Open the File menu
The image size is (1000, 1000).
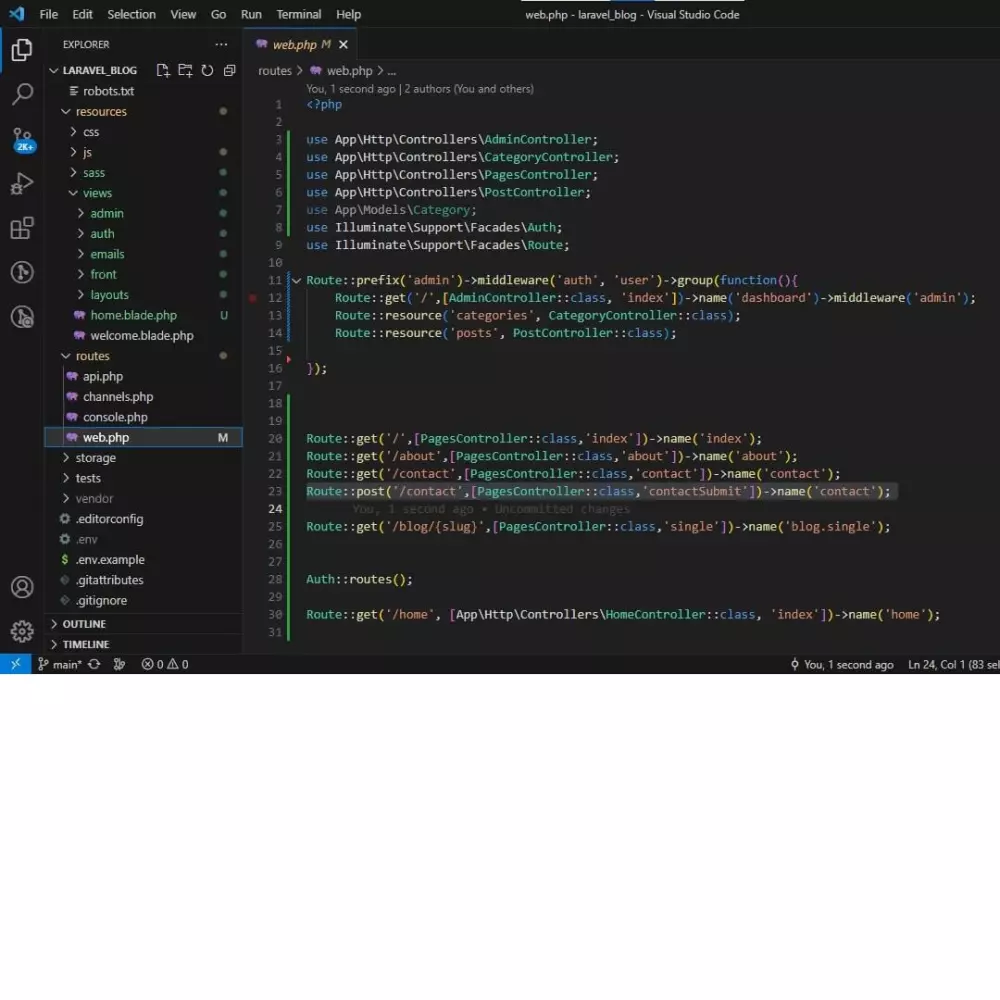[48, 14]
